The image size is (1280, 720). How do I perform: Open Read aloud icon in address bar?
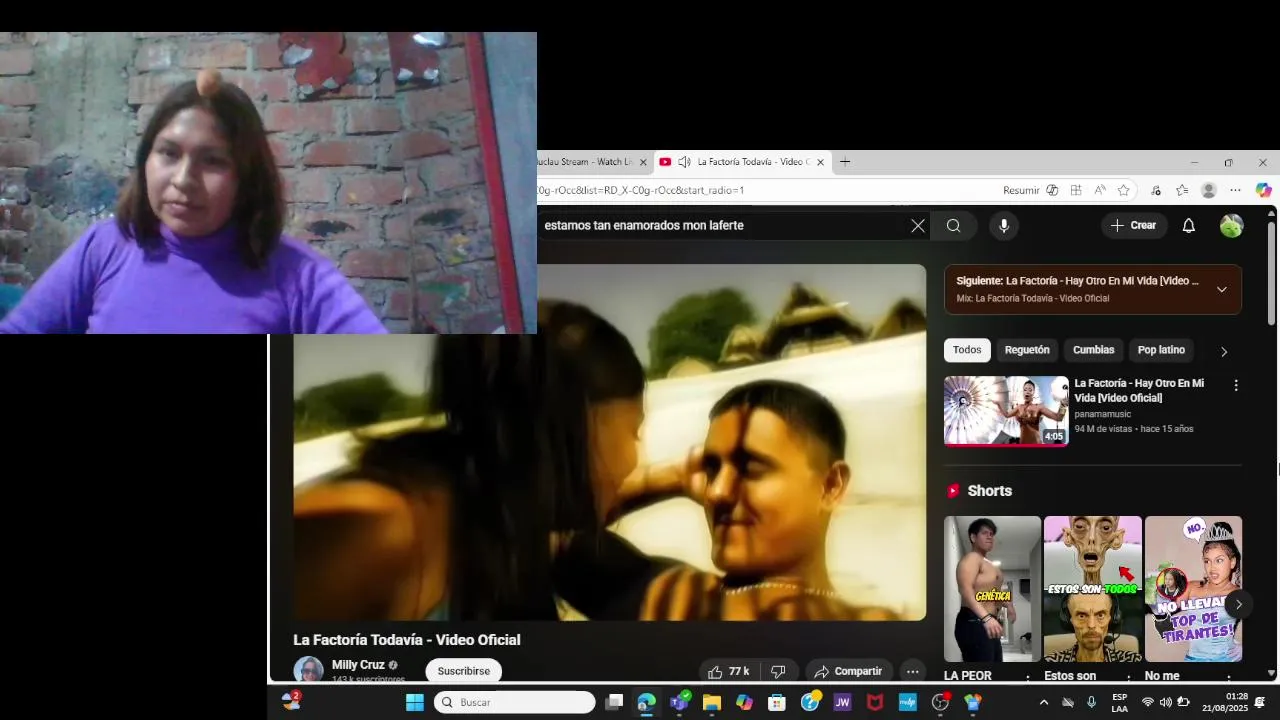click(1100, 190)
